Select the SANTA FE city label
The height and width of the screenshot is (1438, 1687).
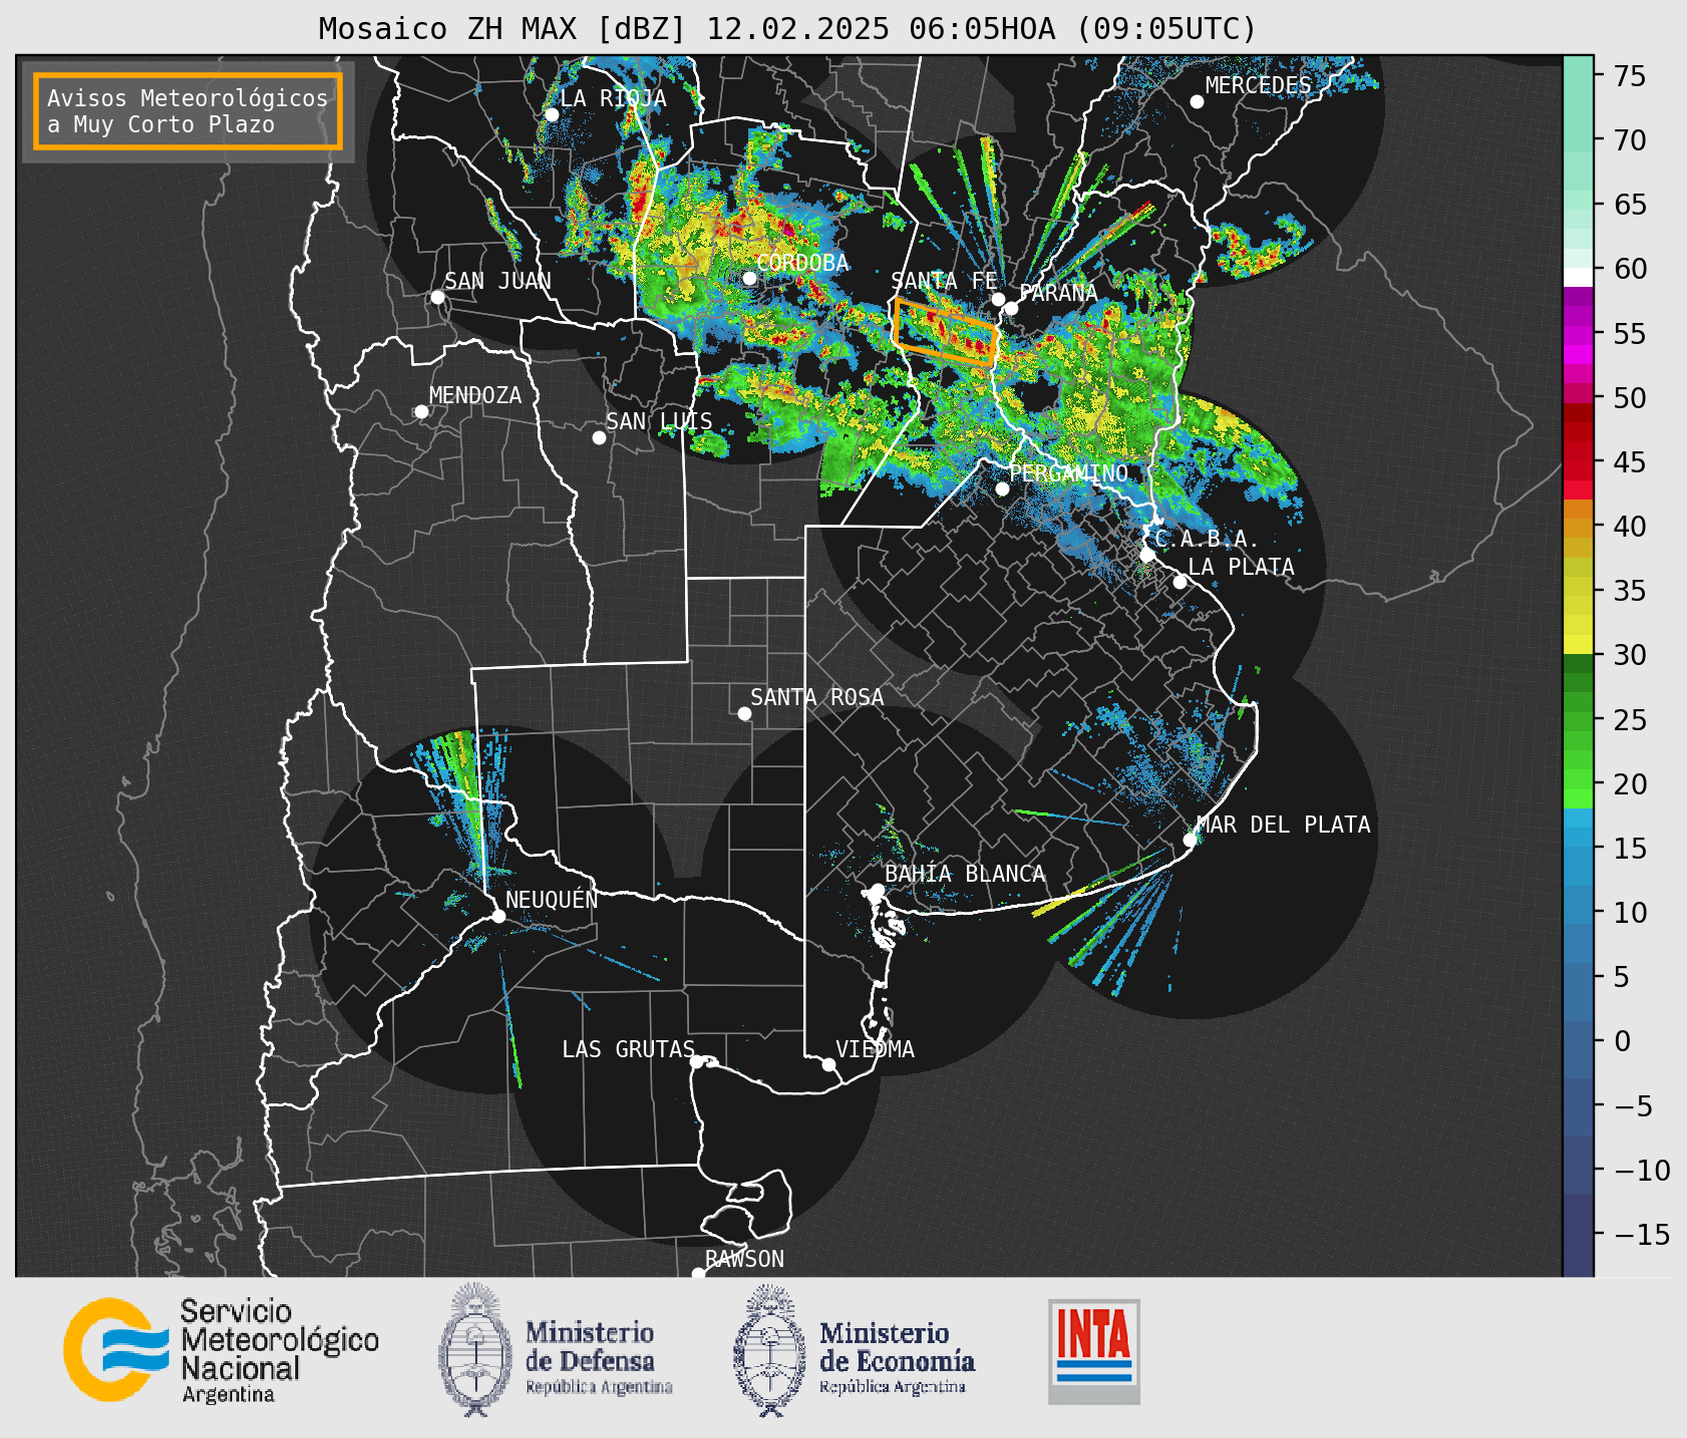tap(944, 281)
